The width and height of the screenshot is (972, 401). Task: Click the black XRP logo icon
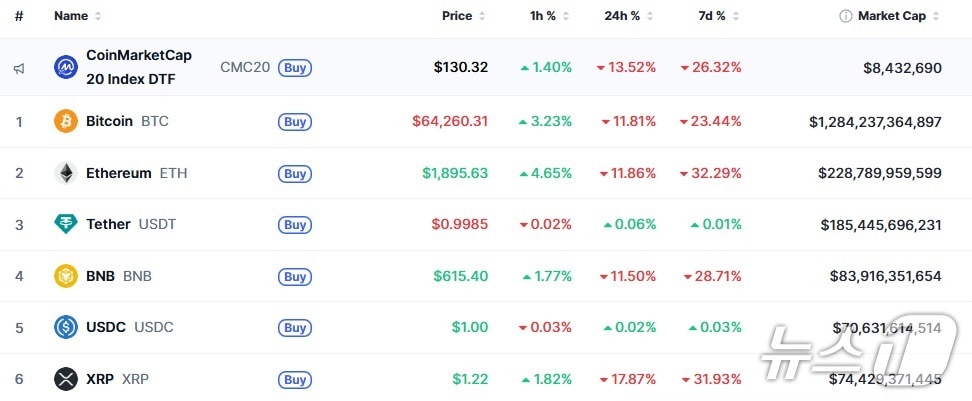(65, 379)
